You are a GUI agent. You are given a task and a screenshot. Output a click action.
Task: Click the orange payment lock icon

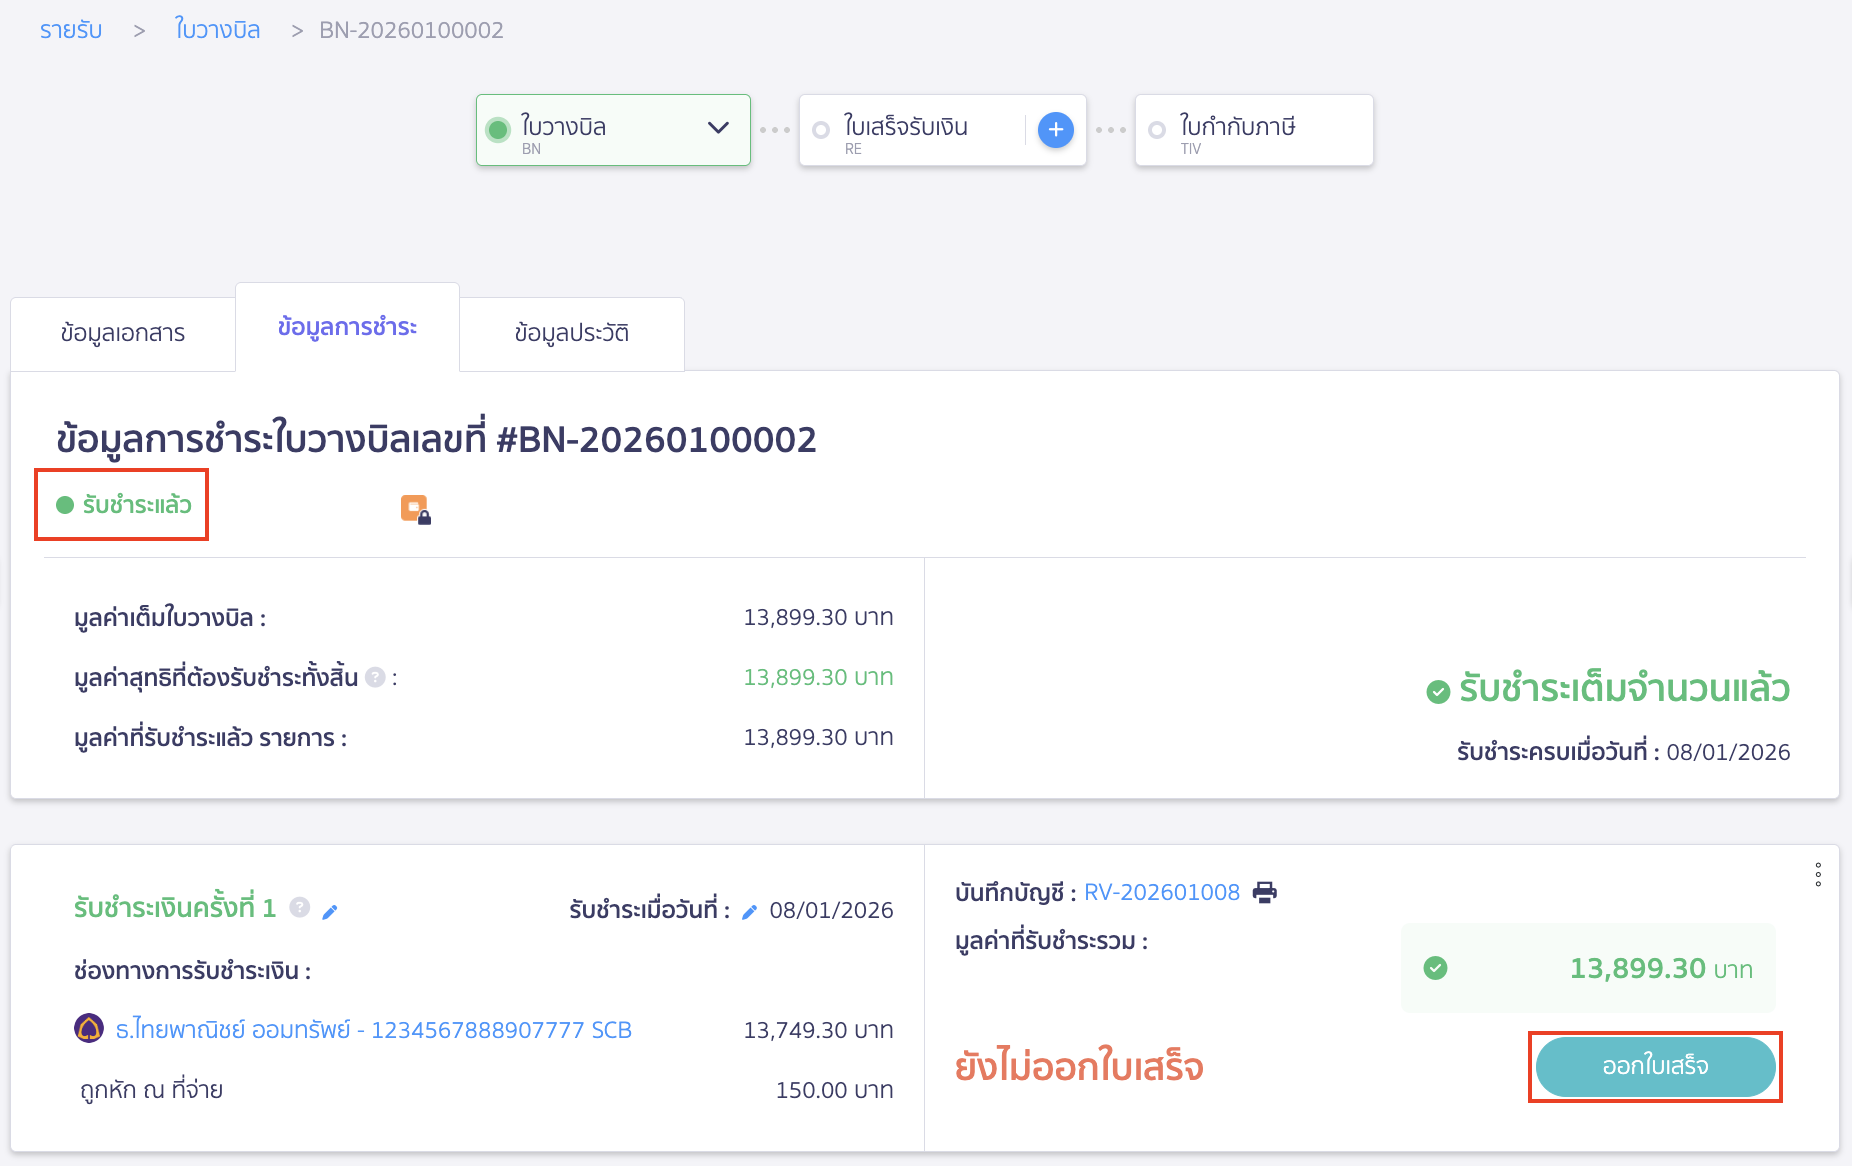coord(415,508)
